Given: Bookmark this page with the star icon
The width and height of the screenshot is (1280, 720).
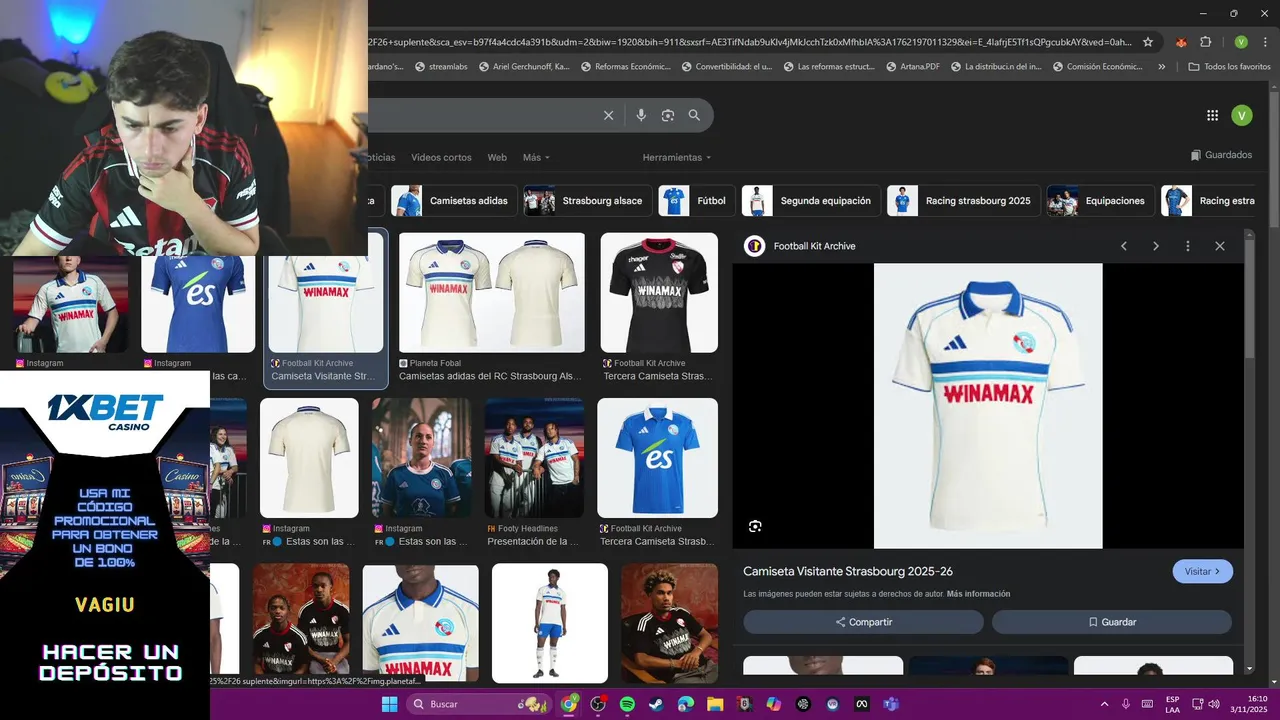Looking at the screenshot, I should (1148, 42).
